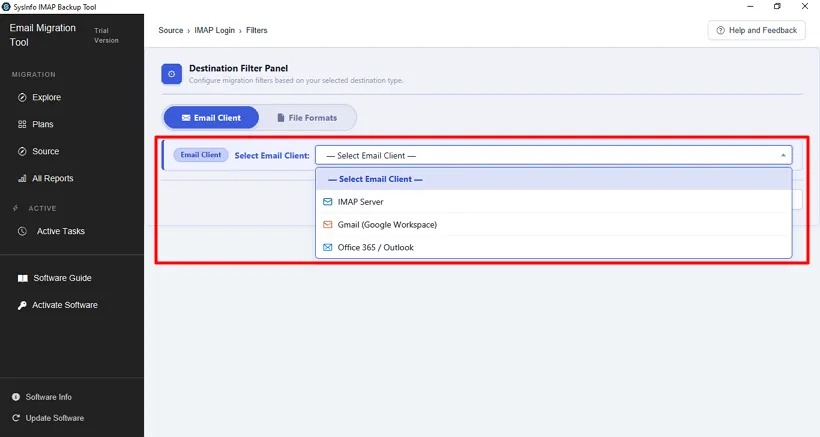Click the All Reports chart icon
The width and height of the screenshot is (820, 437).
tap(22, 178)
